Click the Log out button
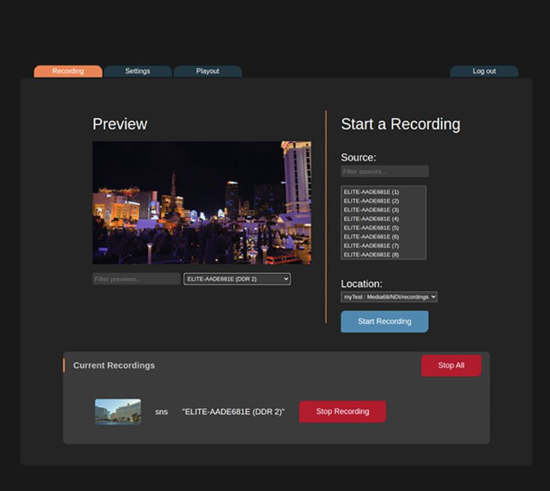Viewport: 550px width, 491px height. (484, 71)
